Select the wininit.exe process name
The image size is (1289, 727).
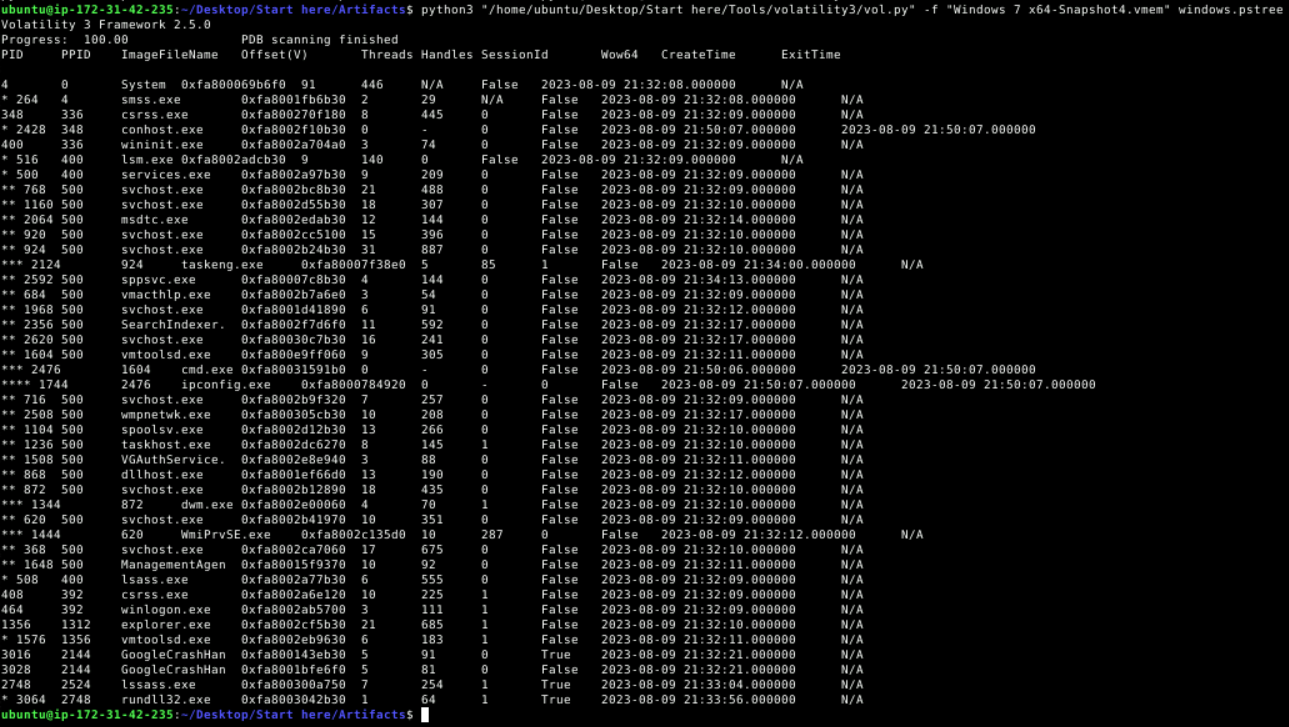pos(162,144)
